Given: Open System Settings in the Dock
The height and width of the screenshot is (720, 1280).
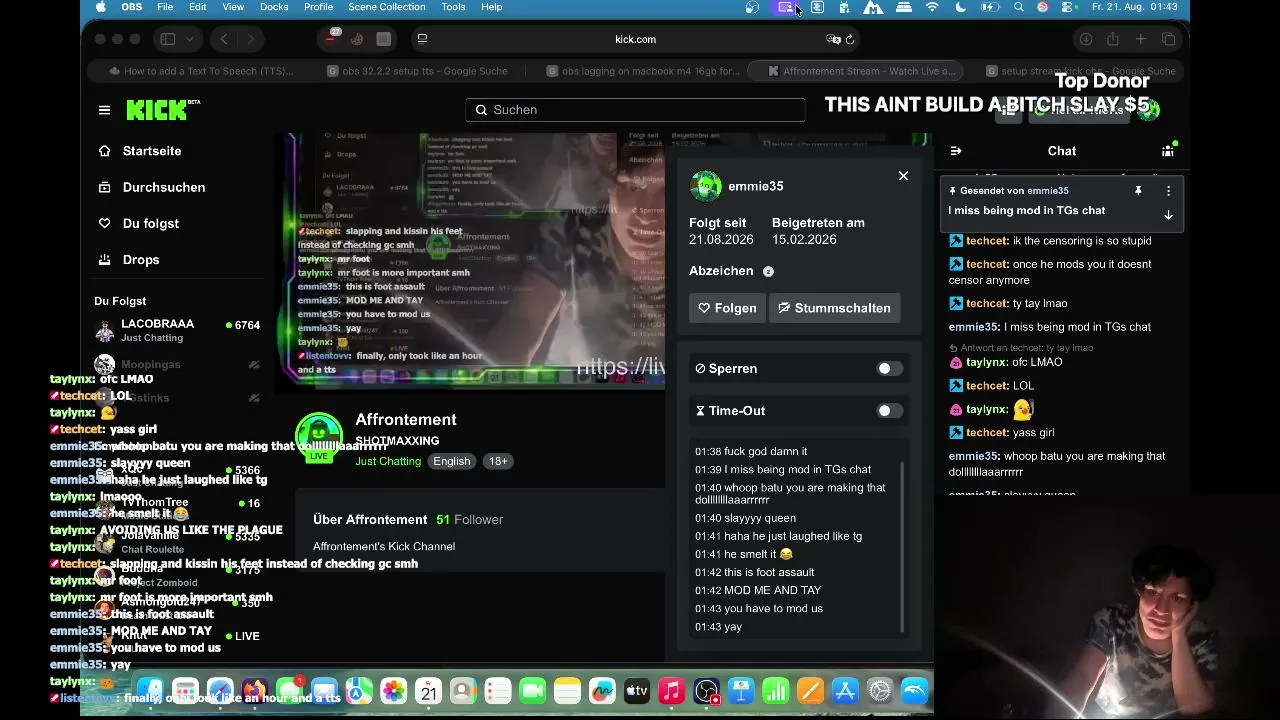Looking at the screenshot, I should pyautogui.click(x=880, y=691).
